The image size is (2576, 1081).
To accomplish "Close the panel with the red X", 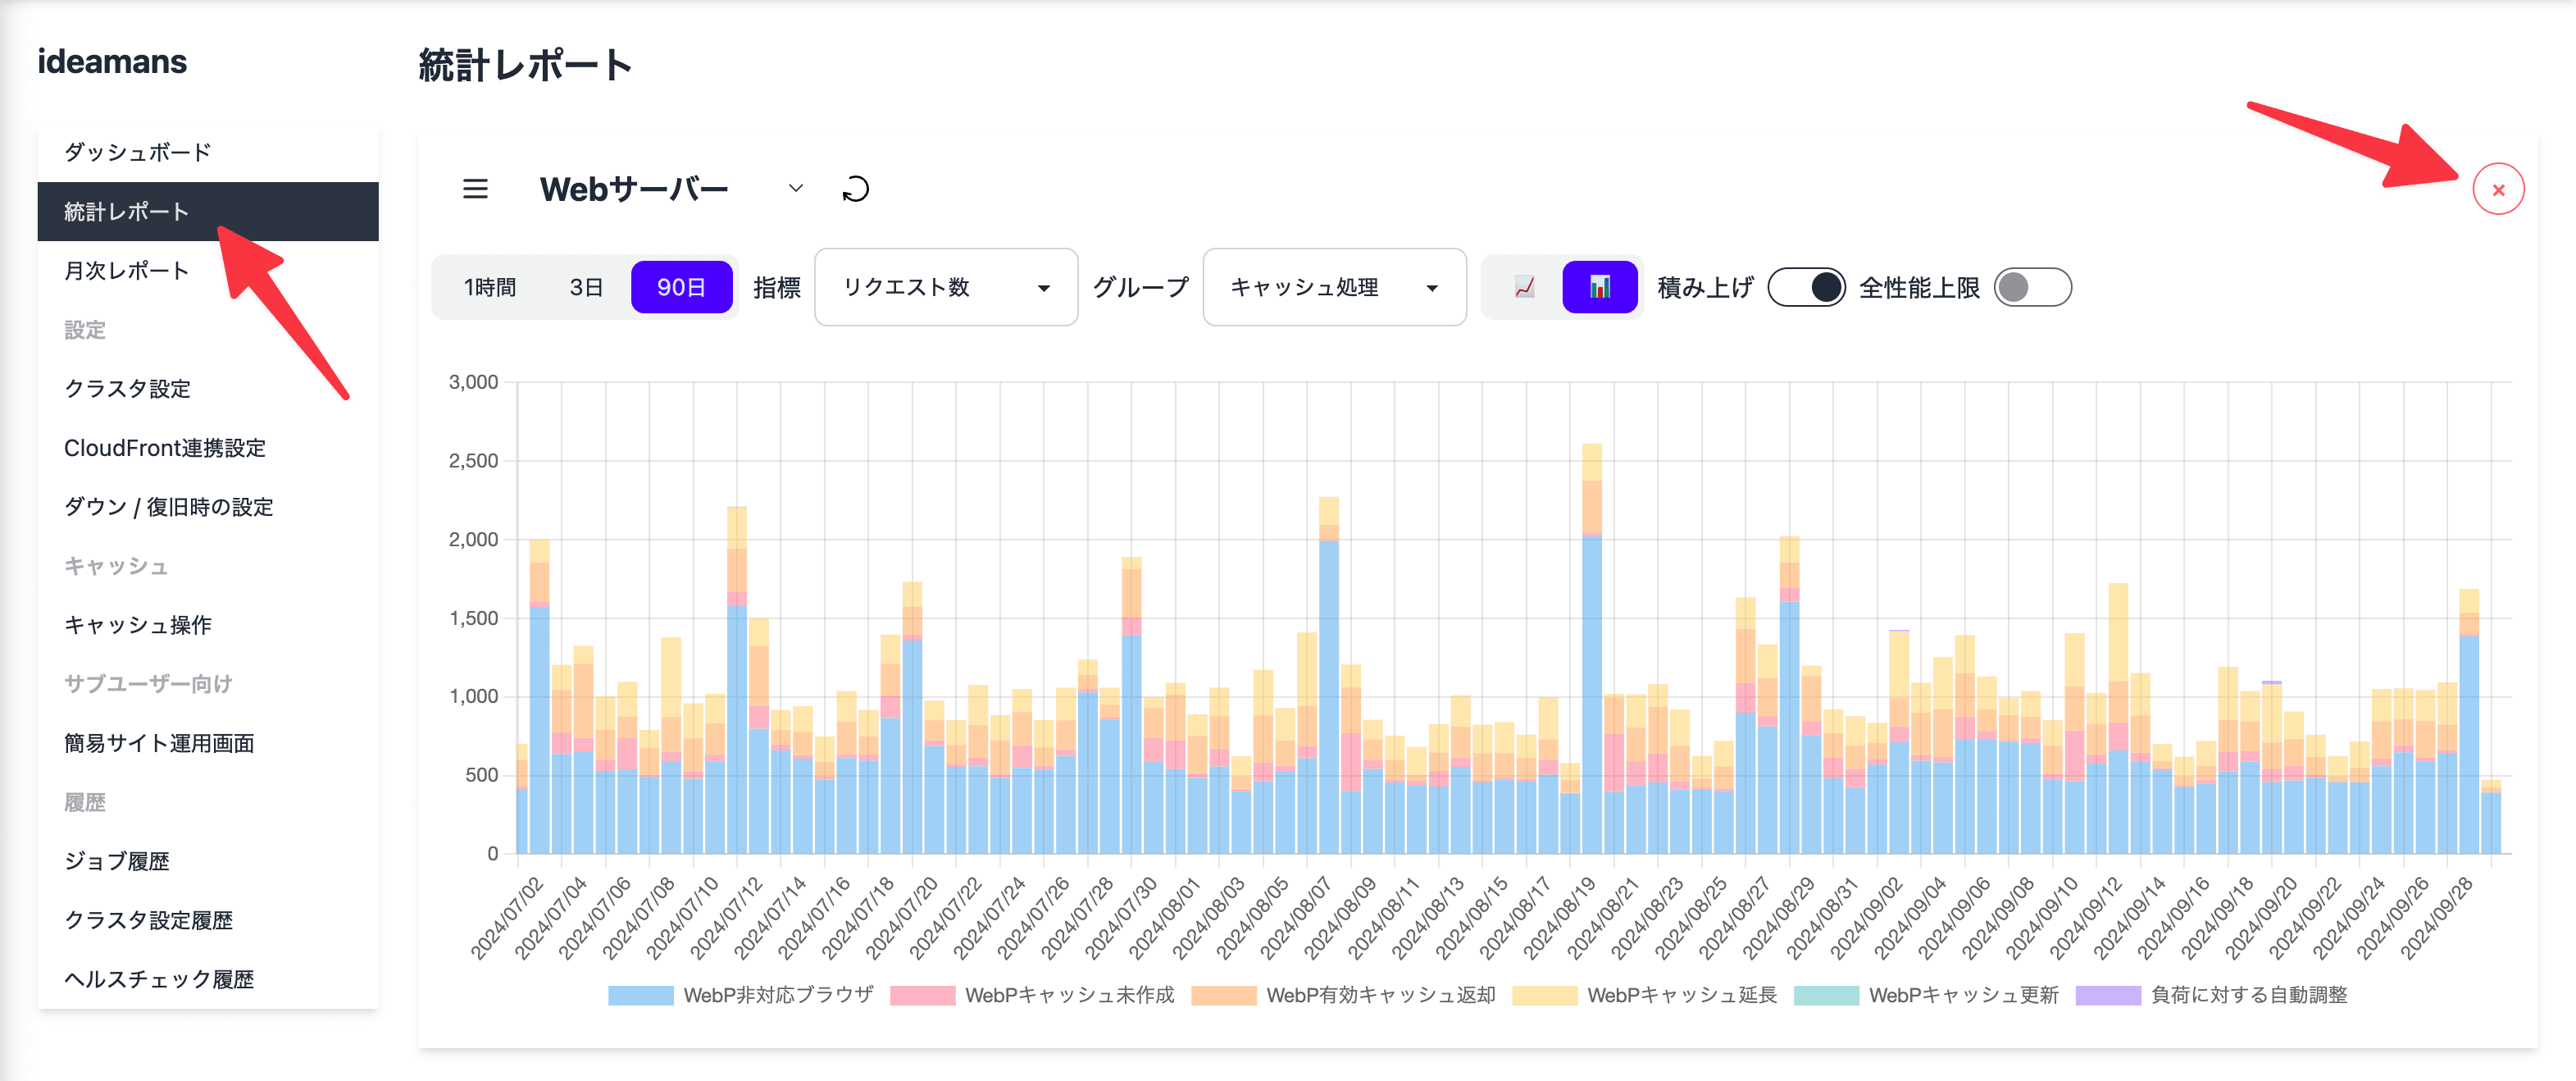I will pos(2497,189).
